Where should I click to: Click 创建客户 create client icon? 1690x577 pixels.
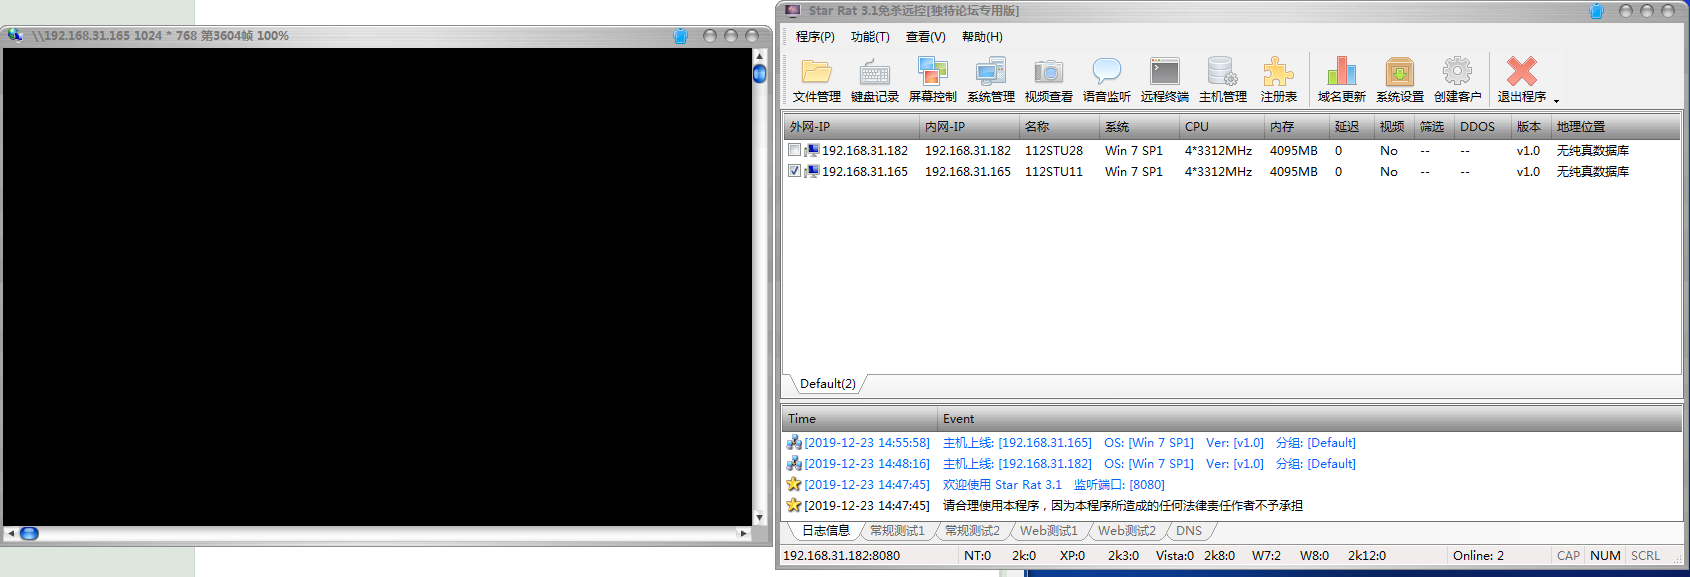coord(1457,80)
